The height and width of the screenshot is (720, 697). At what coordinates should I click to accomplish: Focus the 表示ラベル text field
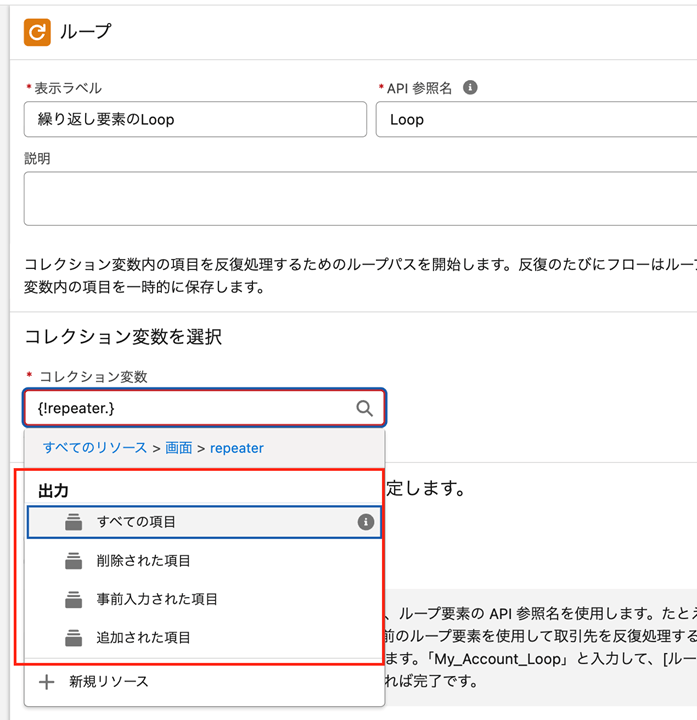[195, 120]
